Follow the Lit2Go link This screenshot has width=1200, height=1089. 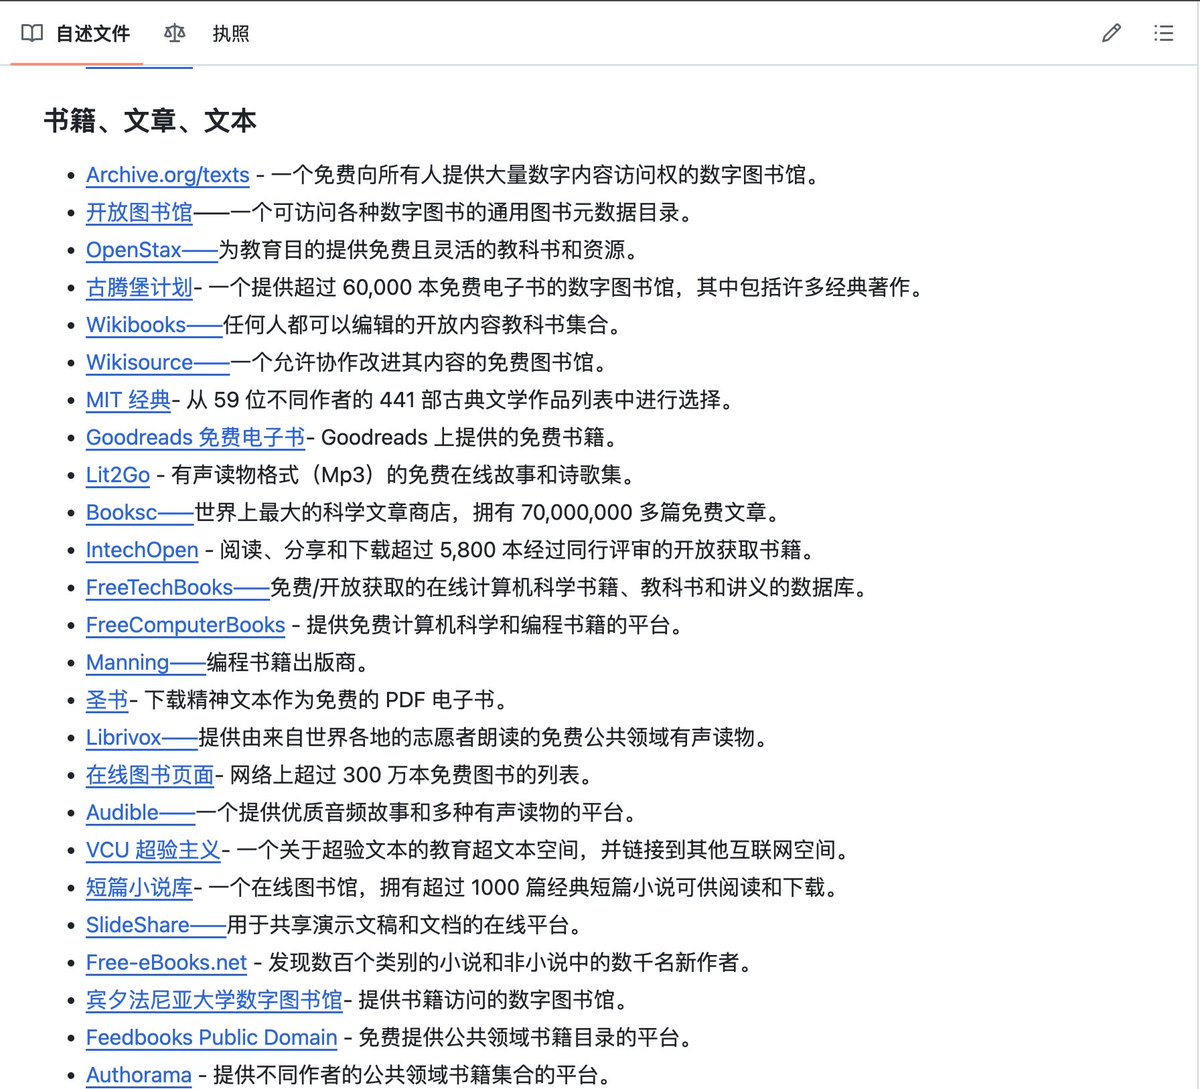coord(118,475)
